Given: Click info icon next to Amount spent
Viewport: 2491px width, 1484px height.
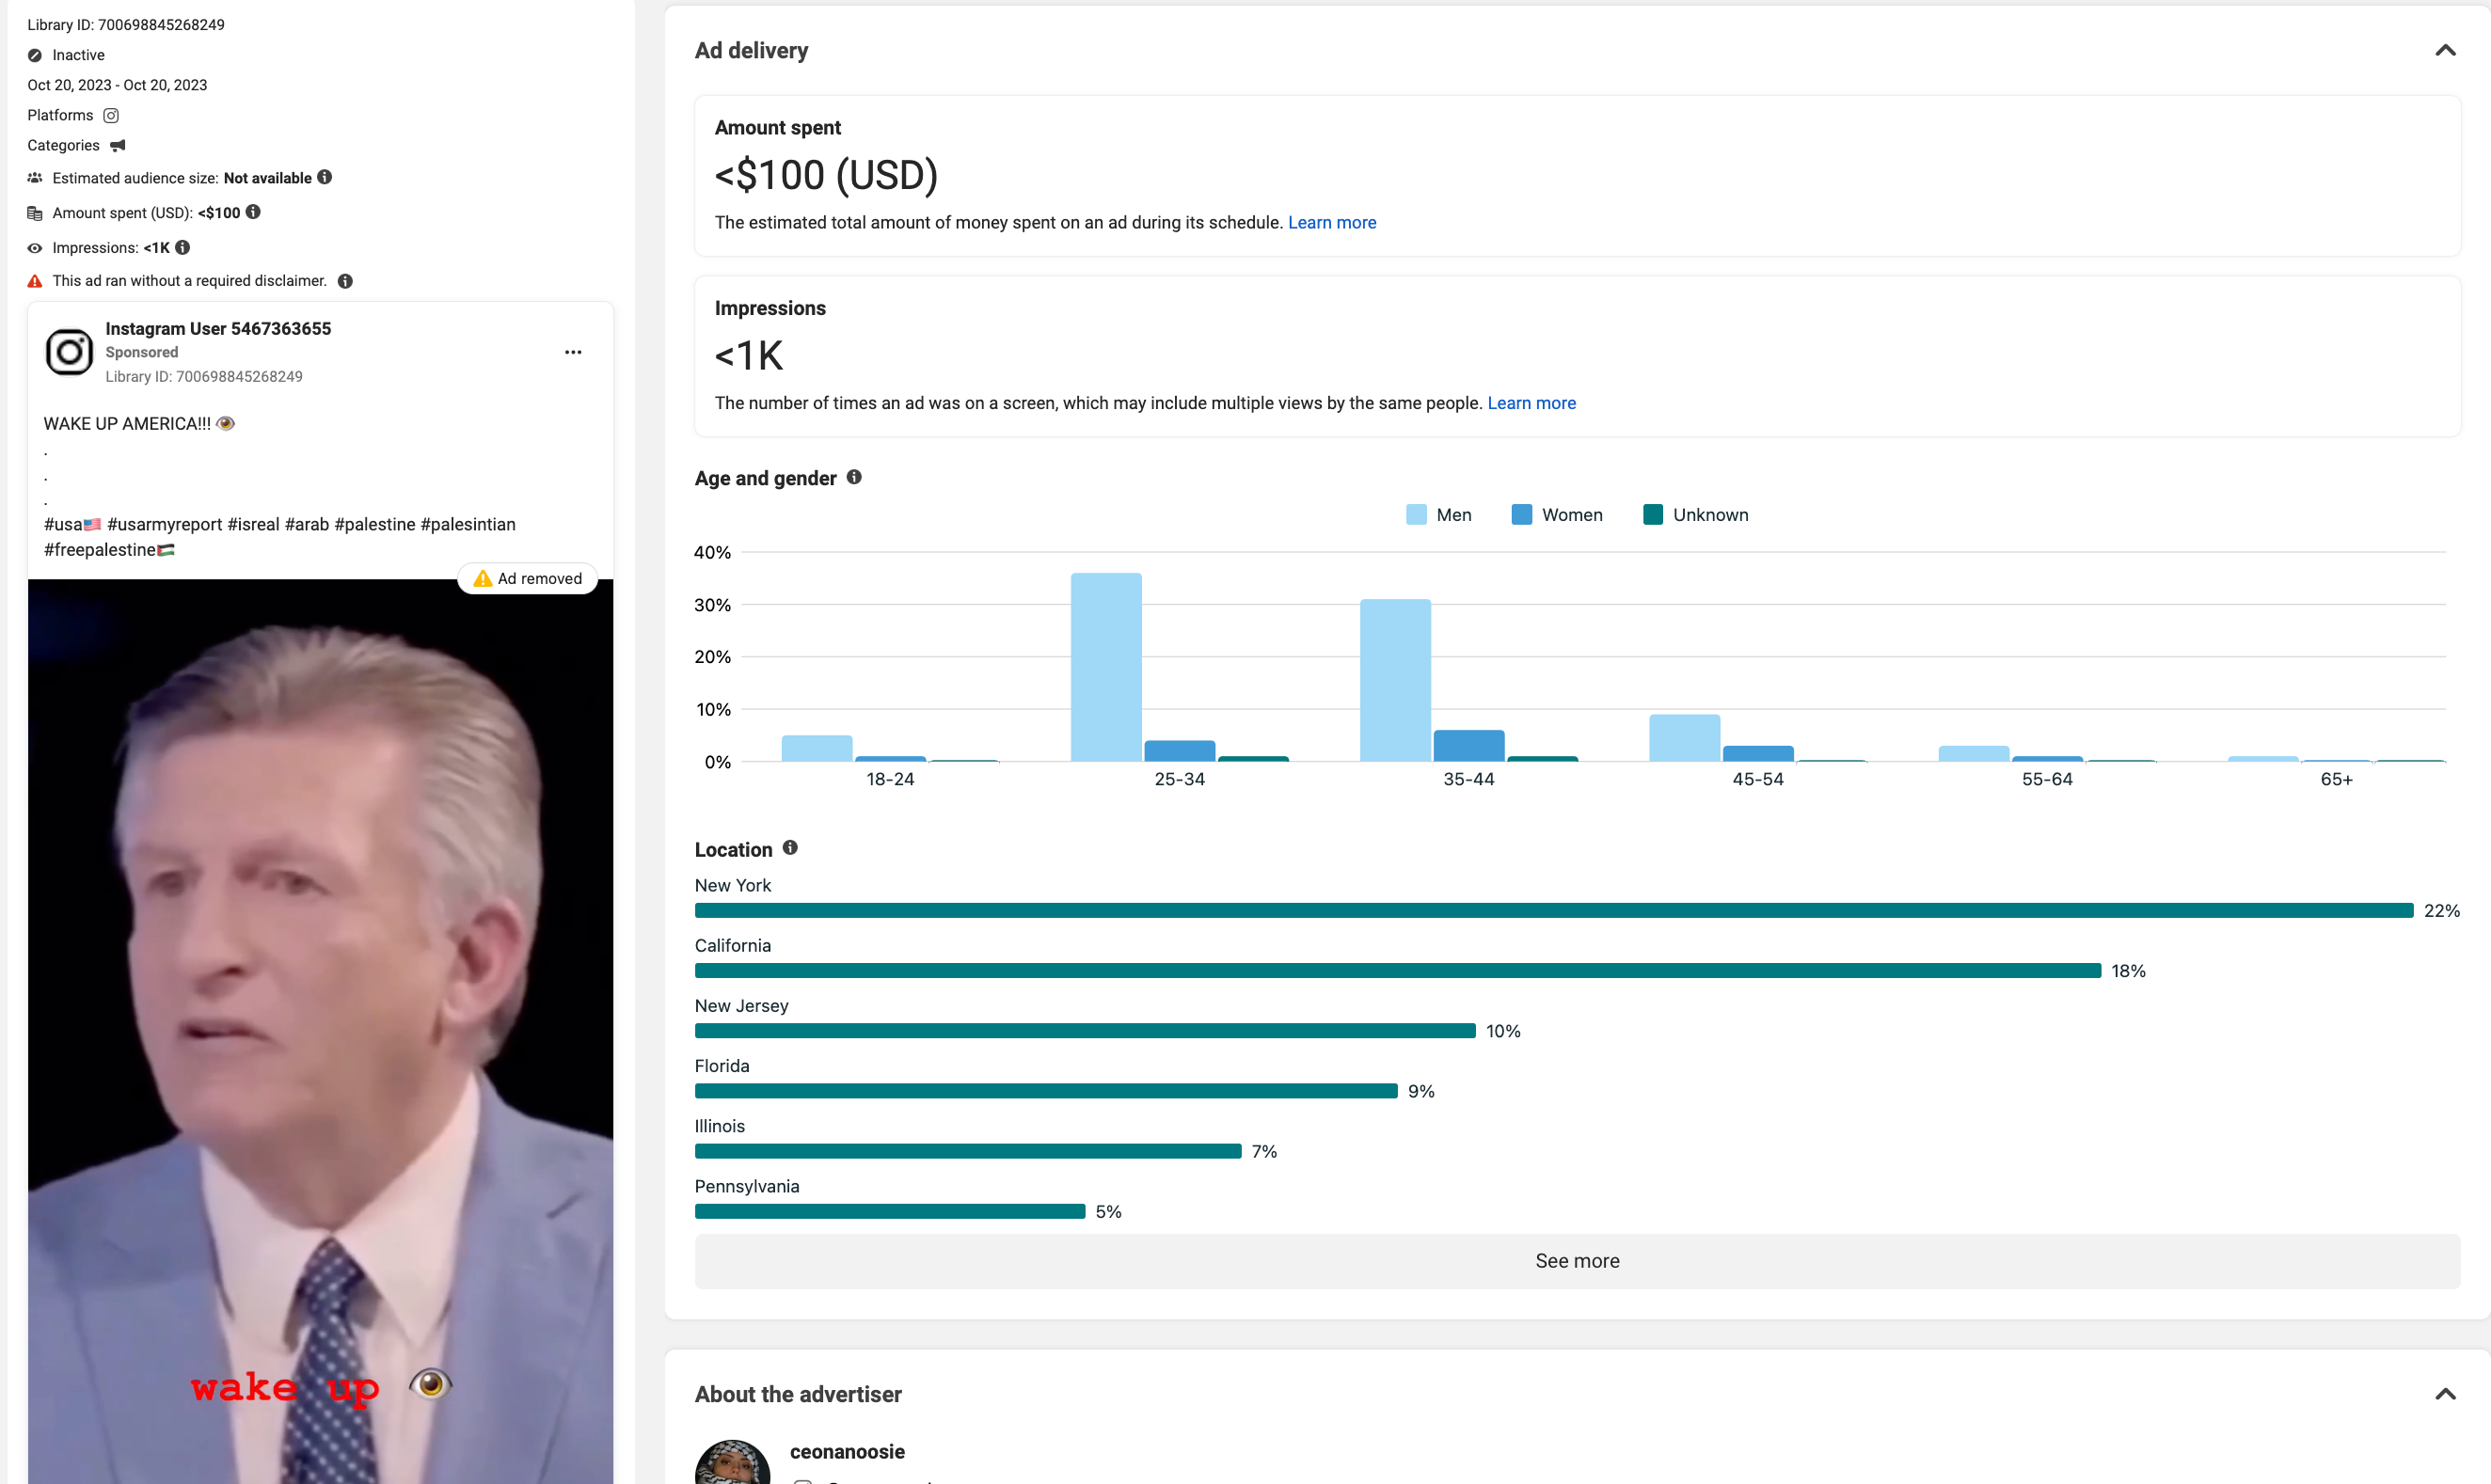Looking at the screenshot, I should click(253, 212).
